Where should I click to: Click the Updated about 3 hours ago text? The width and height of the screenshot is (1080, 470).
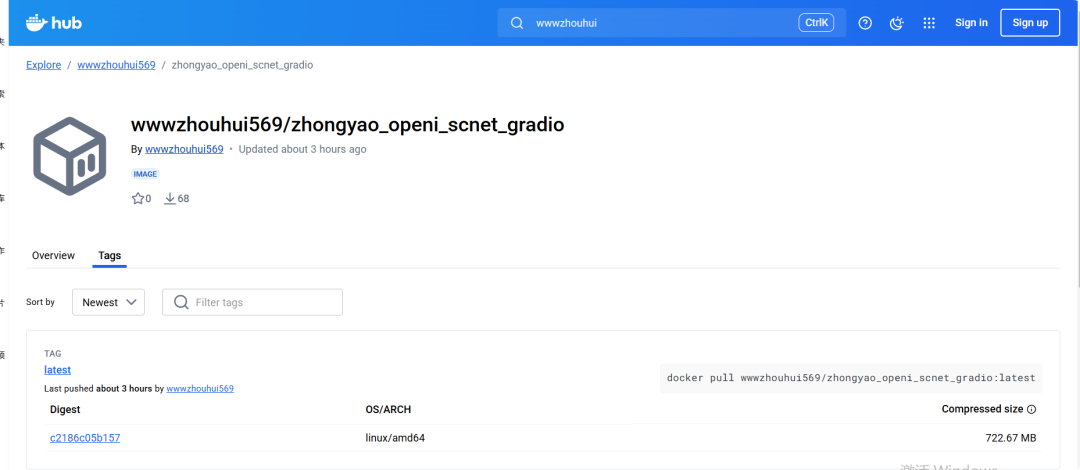point(302,149)
